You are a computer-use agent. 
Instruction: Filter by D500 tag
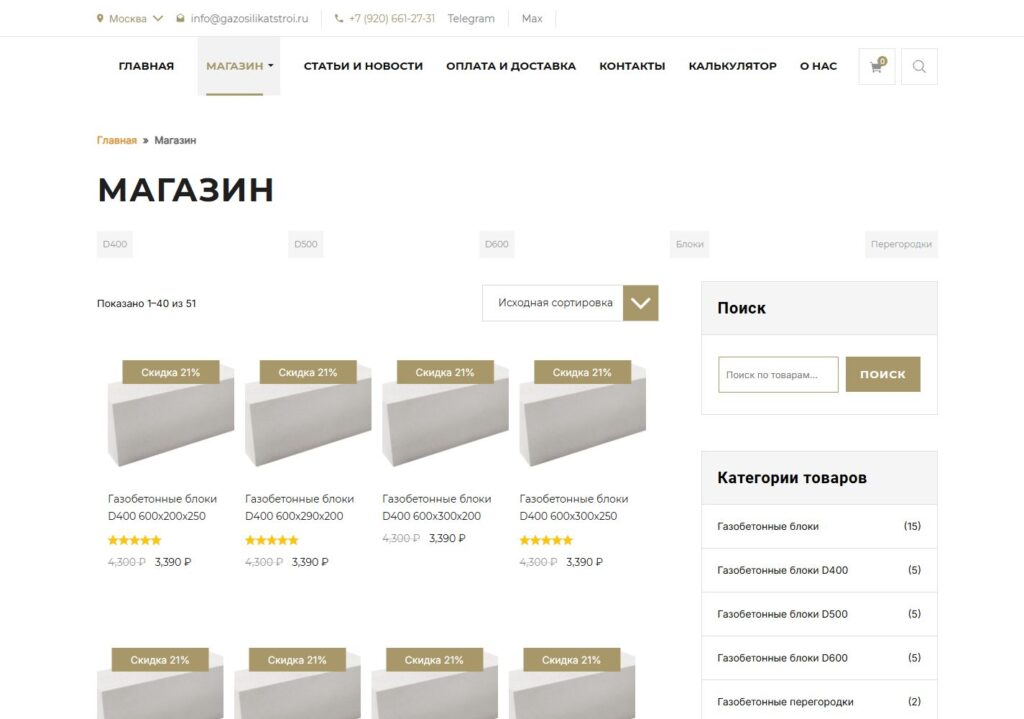[x=306, y=244]
